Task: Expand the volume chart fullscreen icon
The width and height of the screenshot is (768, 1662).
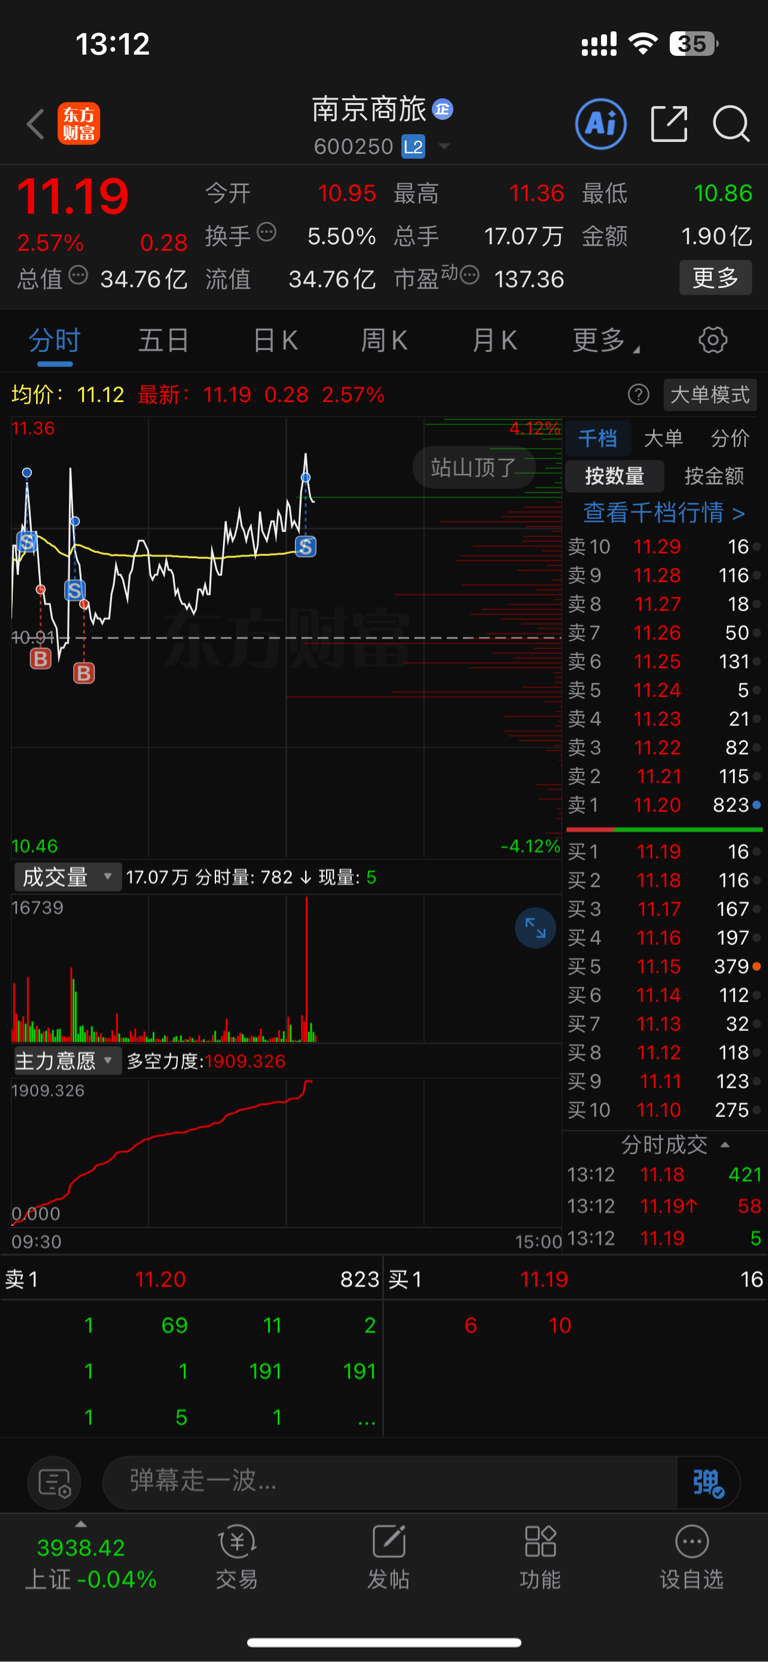Action: [535, 928]
